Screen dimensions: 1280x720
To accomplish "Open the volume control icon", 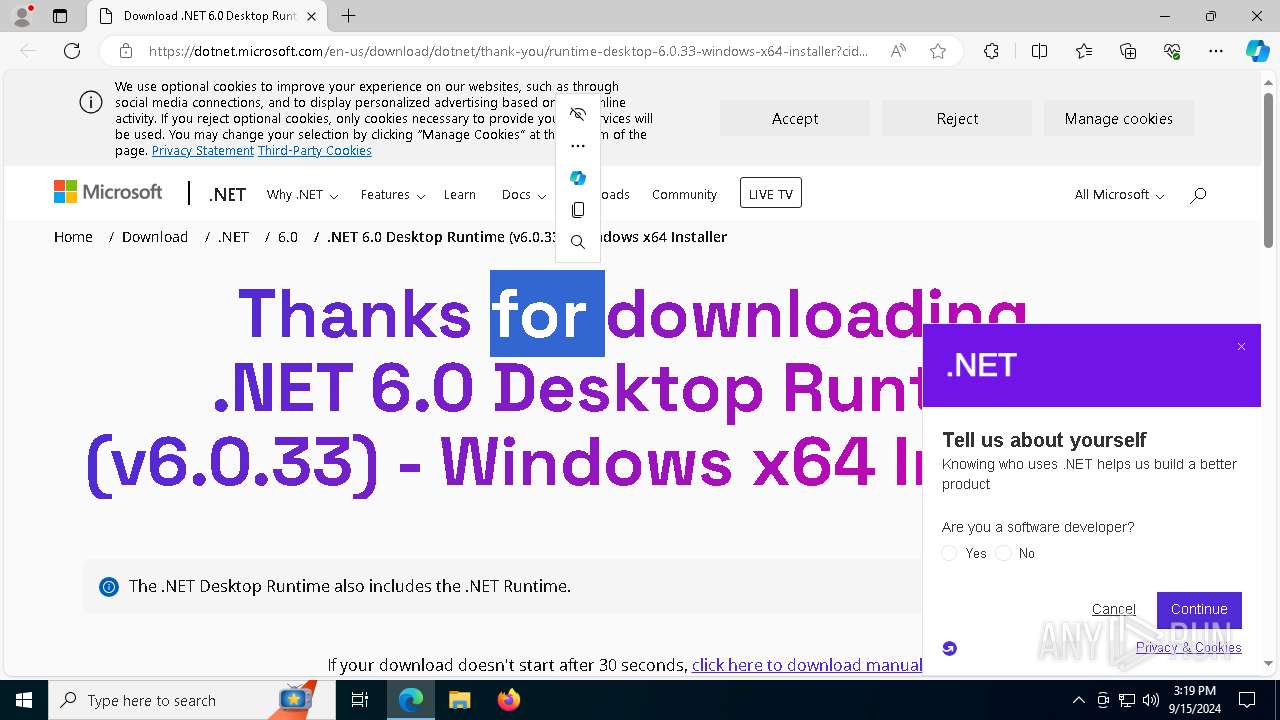I will tap(1151, 700).
